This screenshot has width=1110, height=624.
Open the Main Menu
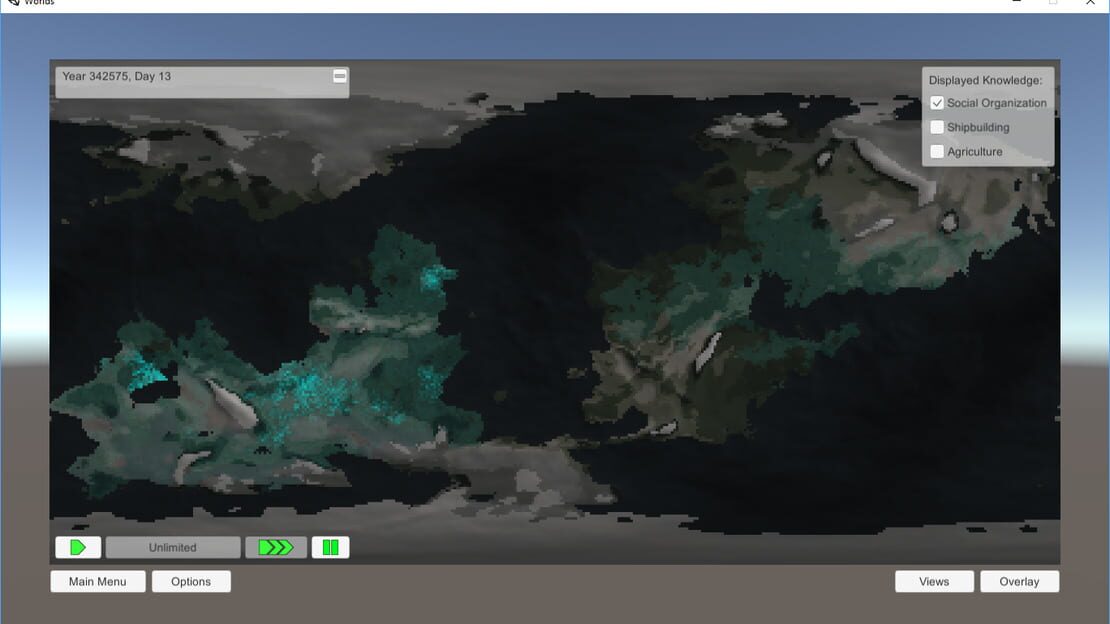point(98,582)
